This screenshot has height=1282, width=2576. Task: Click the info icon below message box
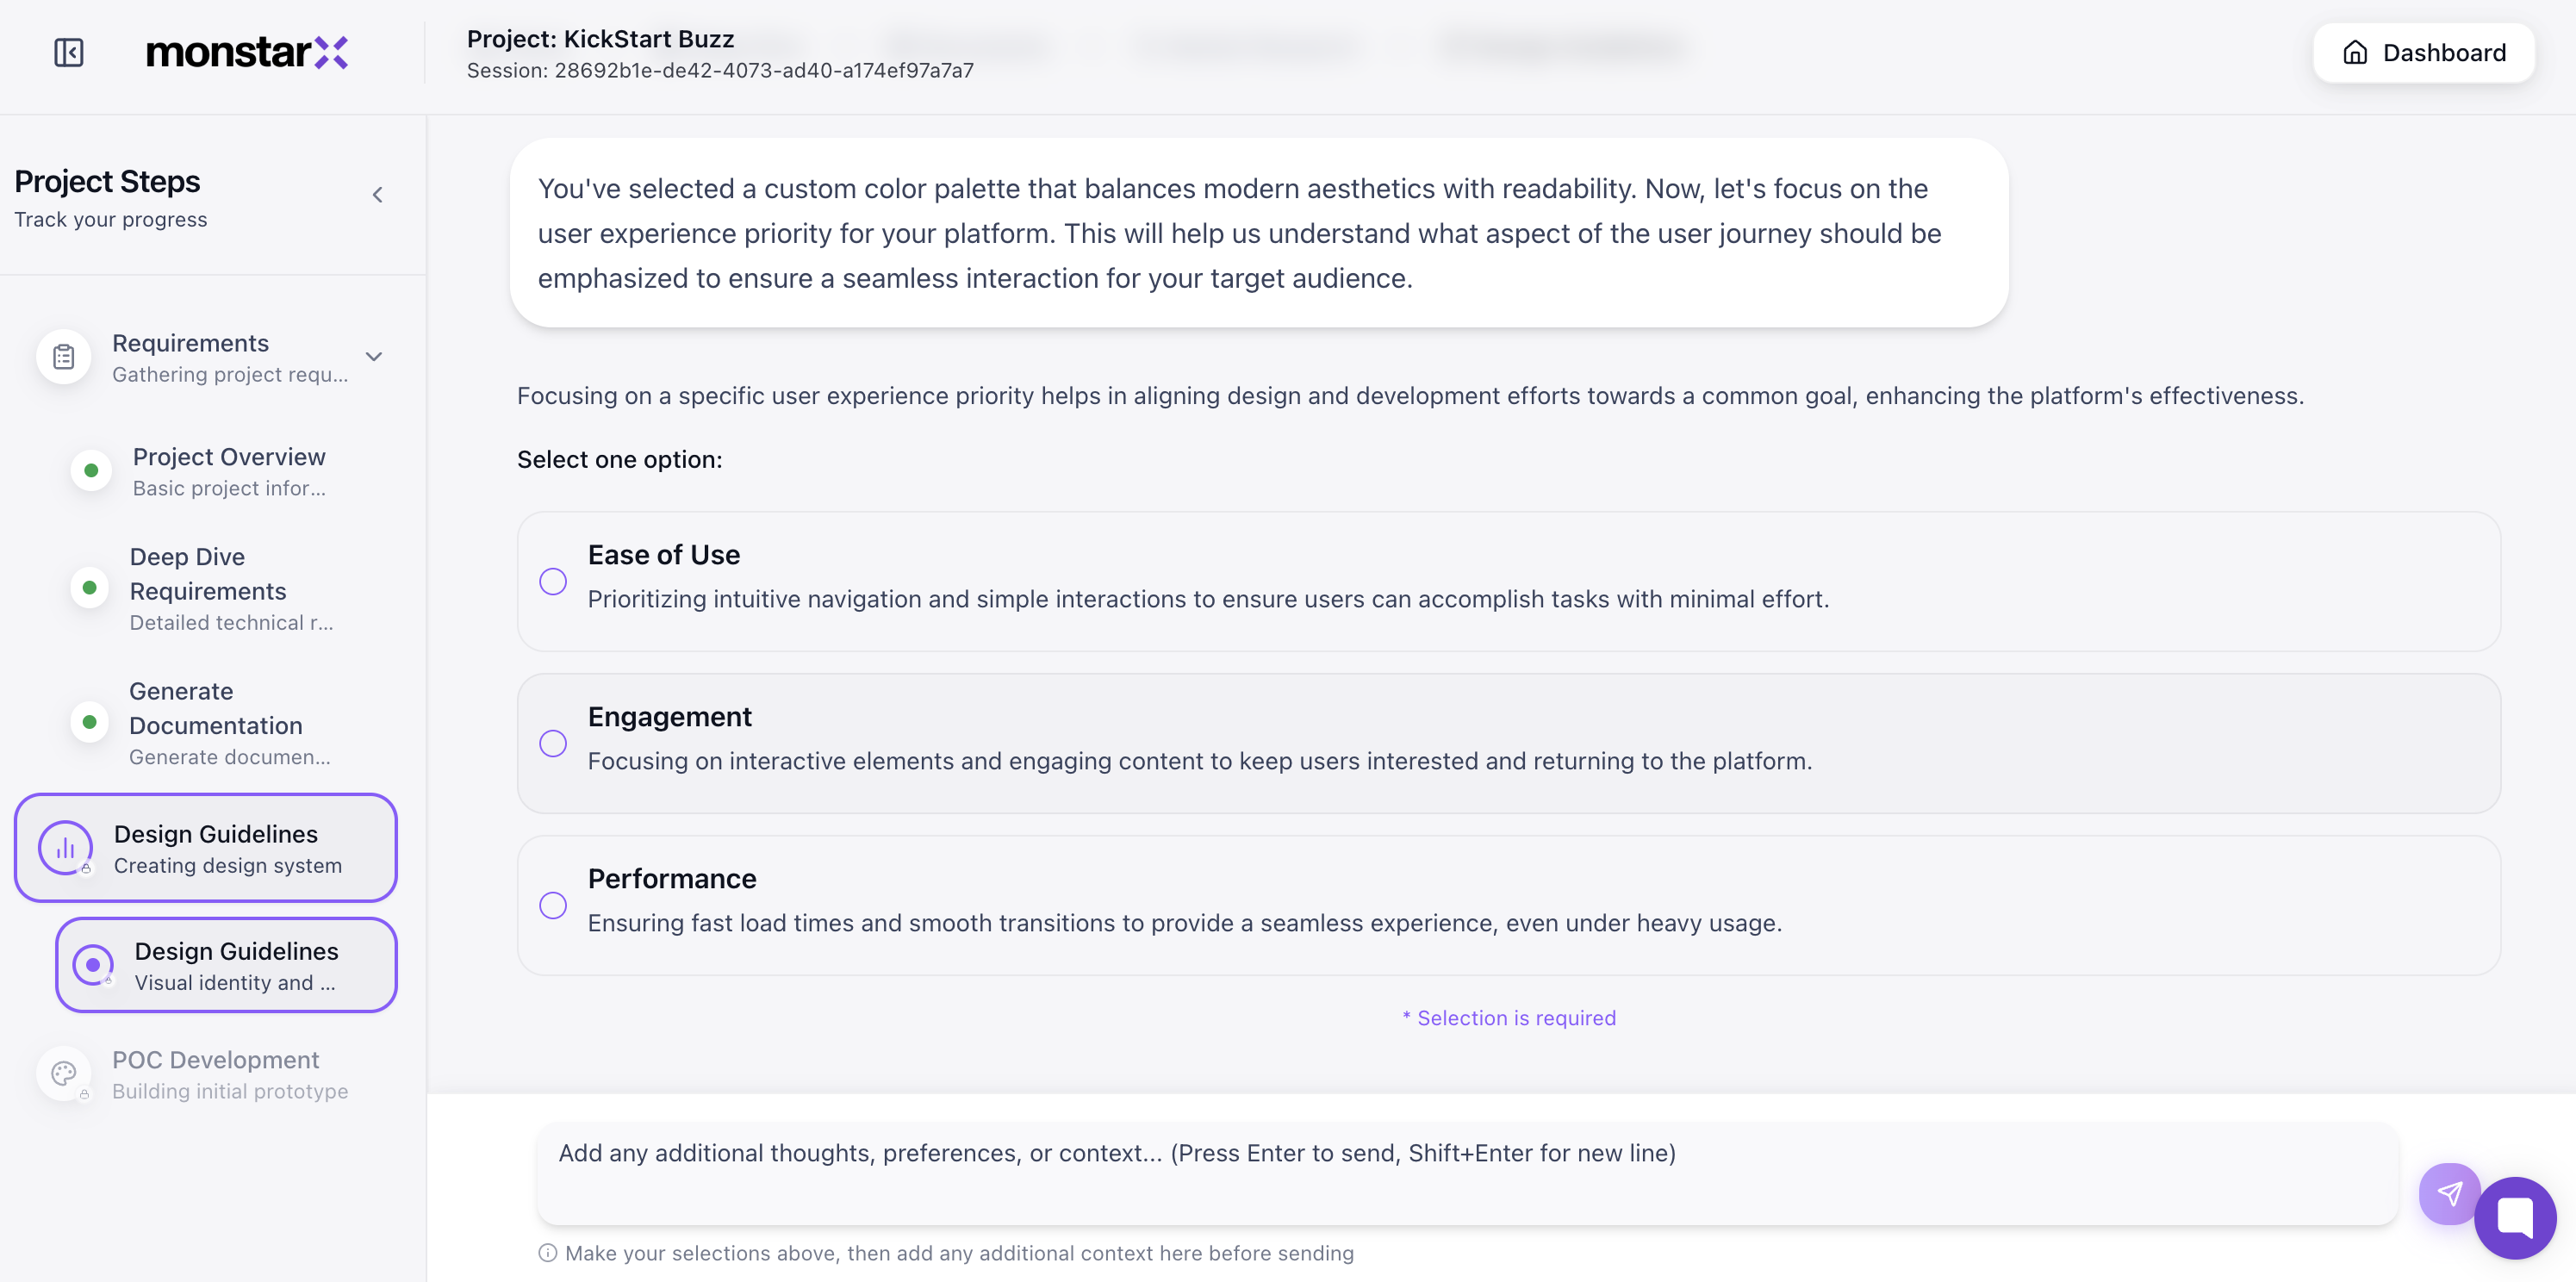tap(548, 1253)
